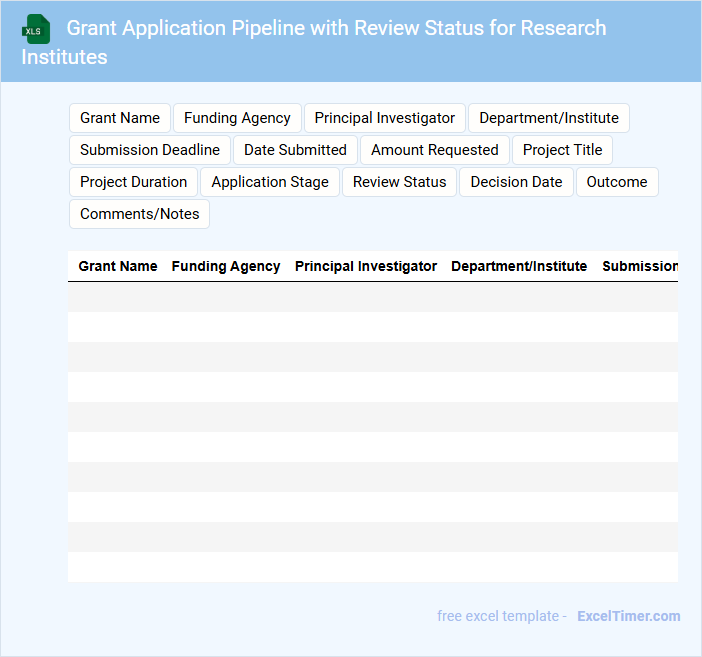Screen dimensions: 702x657
Task: Select the Review Status tag
Action: tap(399, 182)
